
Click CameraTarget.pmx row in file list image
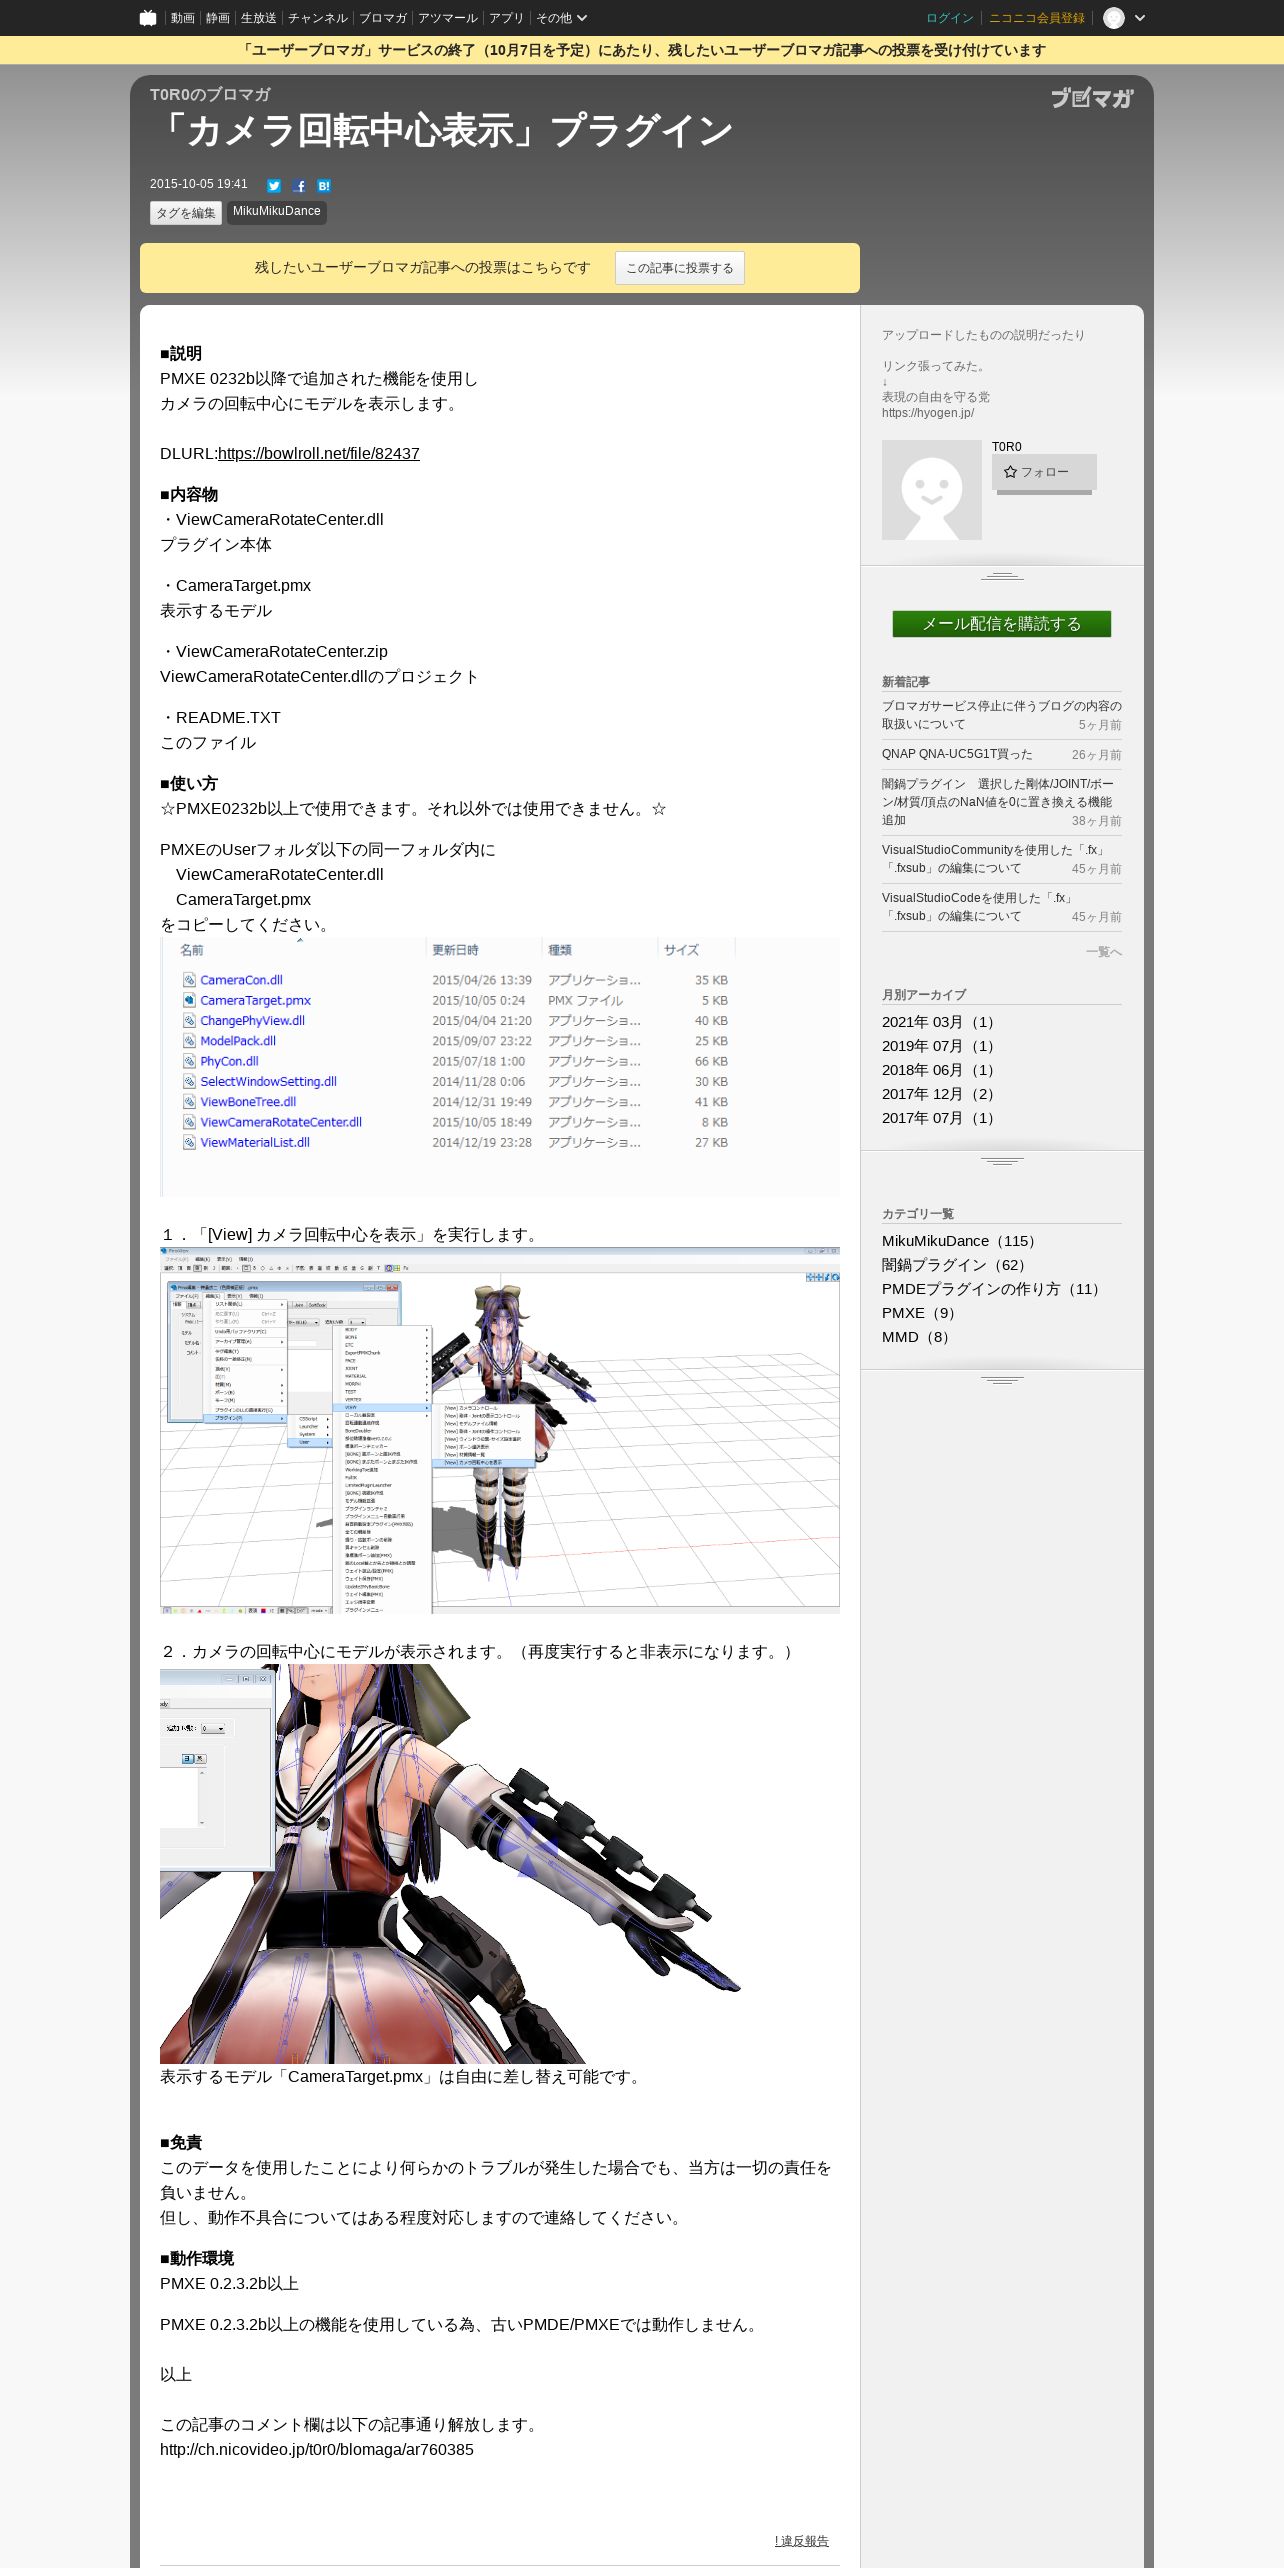coord(456,1000)
